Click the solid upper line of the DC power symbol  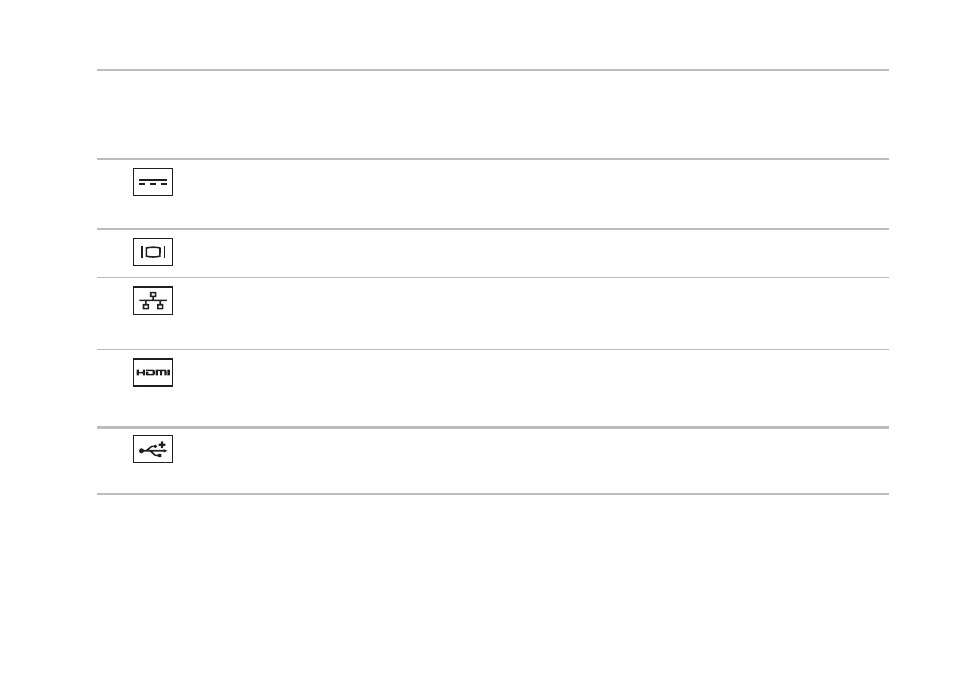tap(153, 180)
